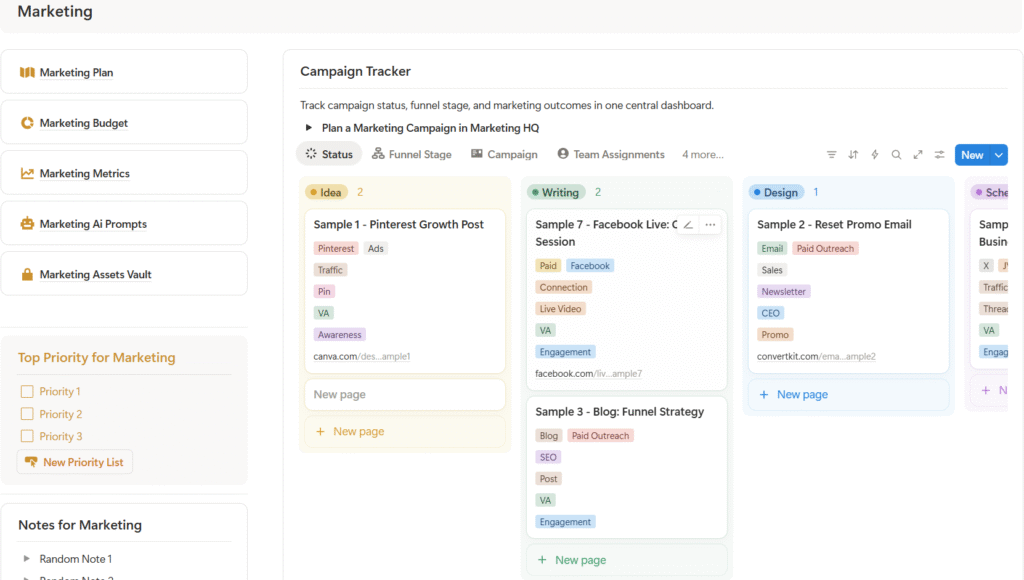Expand Plan a Marketing Campaign toggle

pyautogui.click(x=309, y=128)
